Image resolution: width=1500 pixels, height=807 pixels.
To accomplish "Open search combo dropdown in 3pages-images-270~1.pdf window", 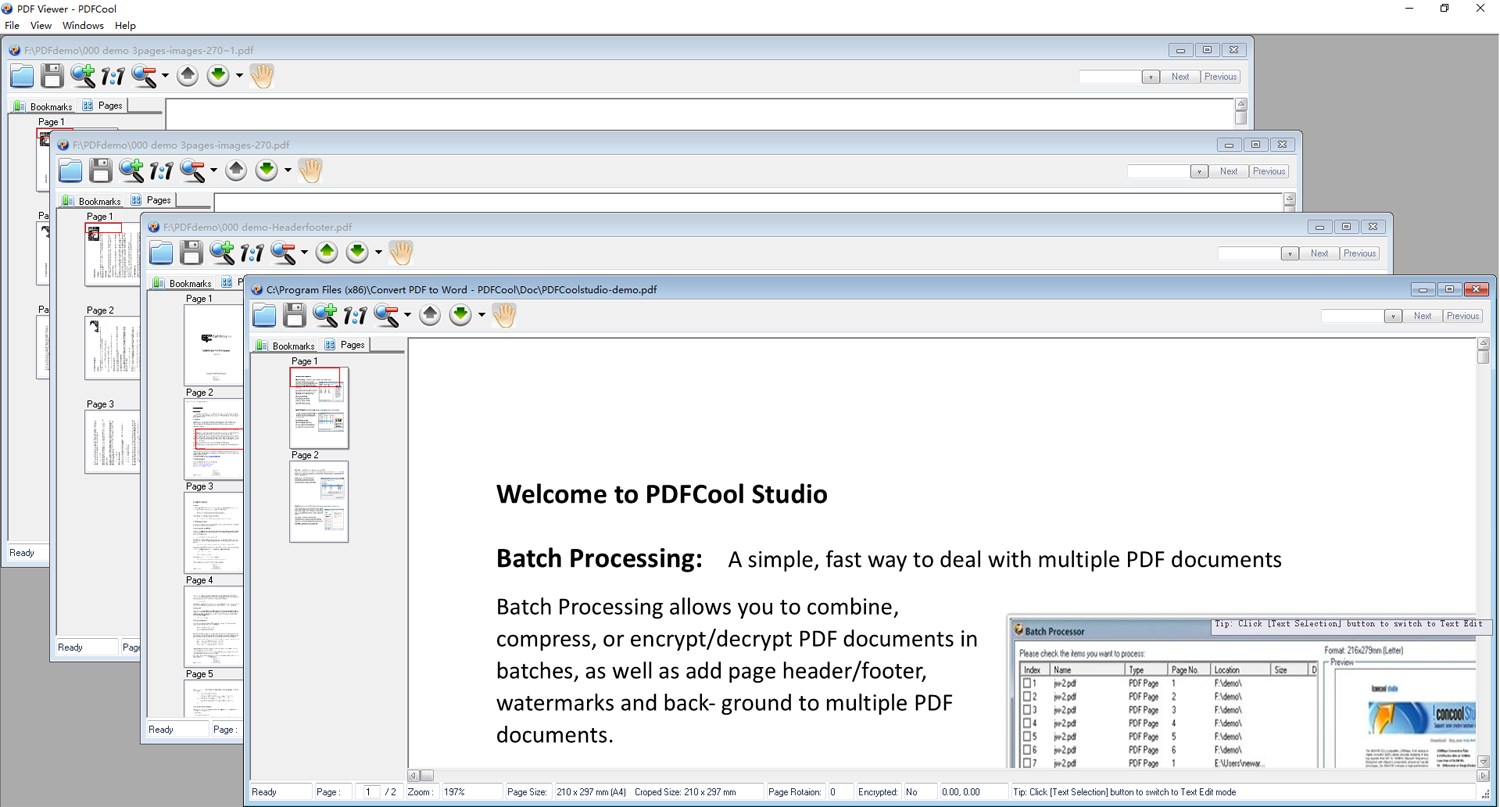I will click(1151, 77).
